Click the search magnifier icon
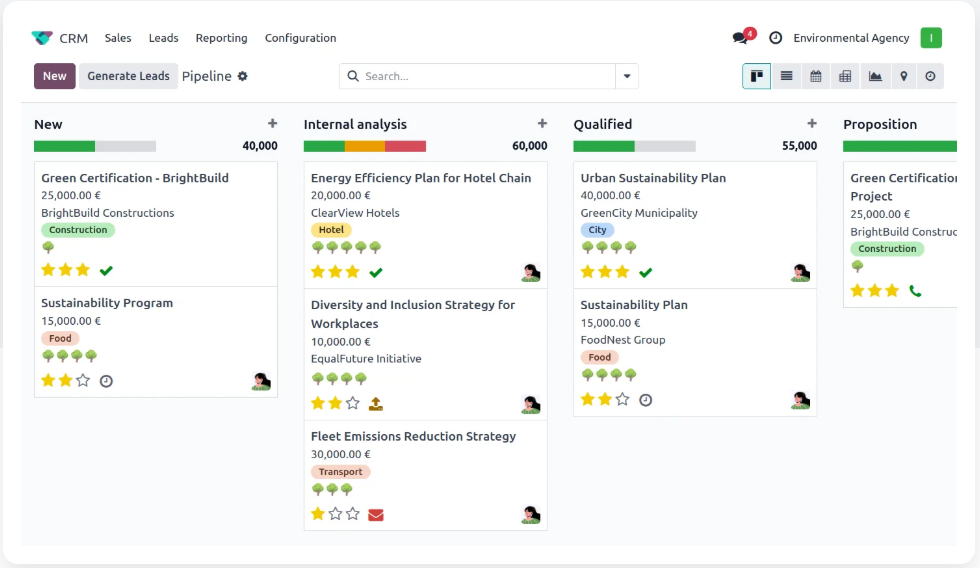The width and height of the screenshot is (980, 568). (x=353, y=76)
